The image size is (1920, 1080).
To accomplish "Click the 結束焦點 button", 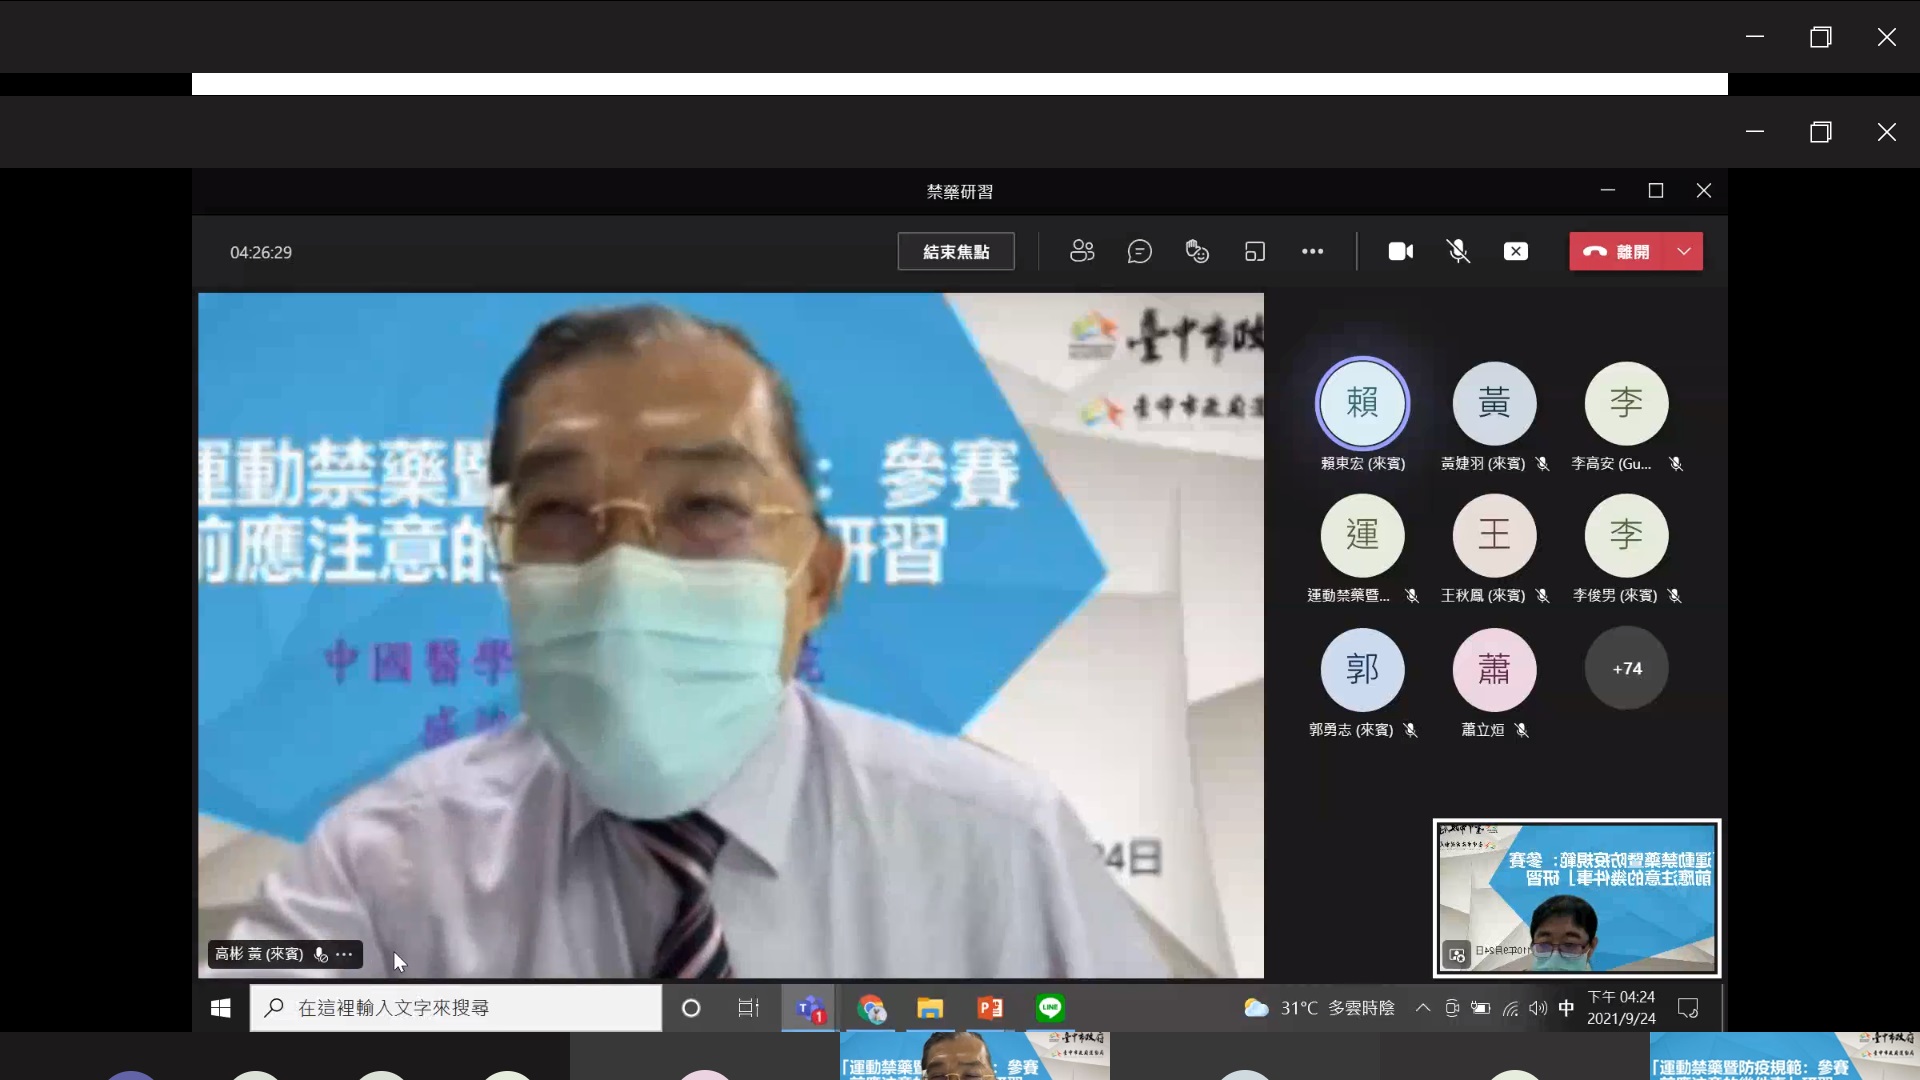I will (955, 252).
